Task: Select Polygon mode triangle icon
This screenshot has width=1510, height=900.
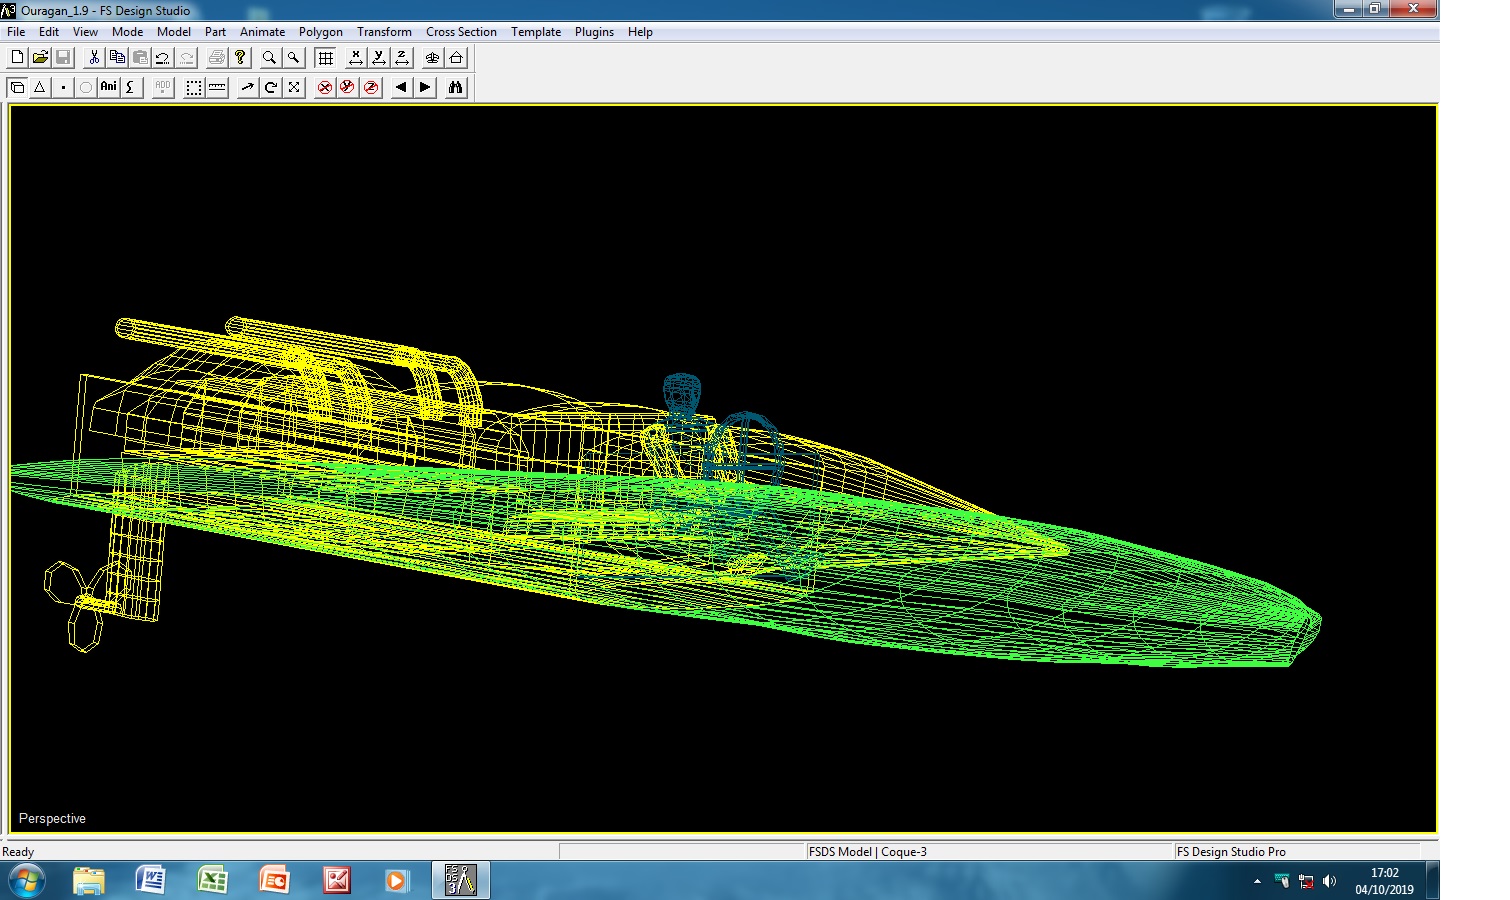Action: (40, 87)
